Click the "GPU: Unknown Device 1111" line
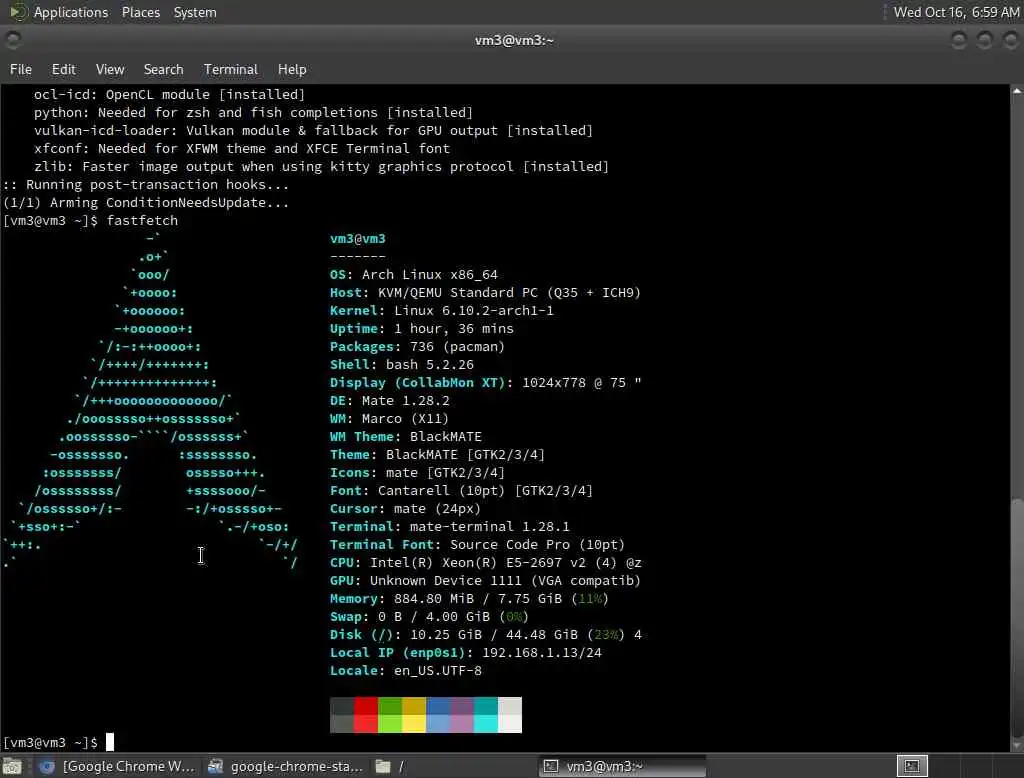Viewport: 1024px width, 778px height. click(x=485, y=581)
